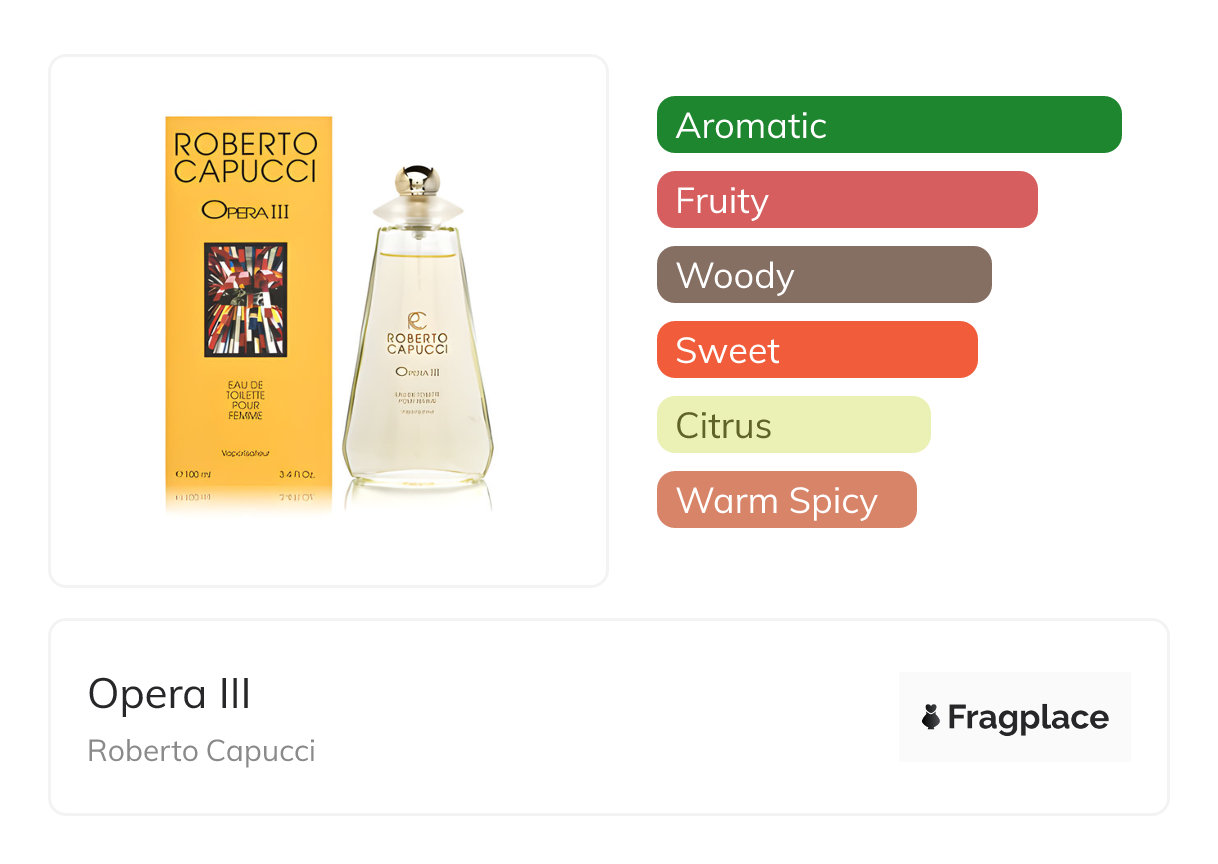Click the pale green Citrus accord bar
The height and width of the screenshot is (864, 1218).
(794, 425)
